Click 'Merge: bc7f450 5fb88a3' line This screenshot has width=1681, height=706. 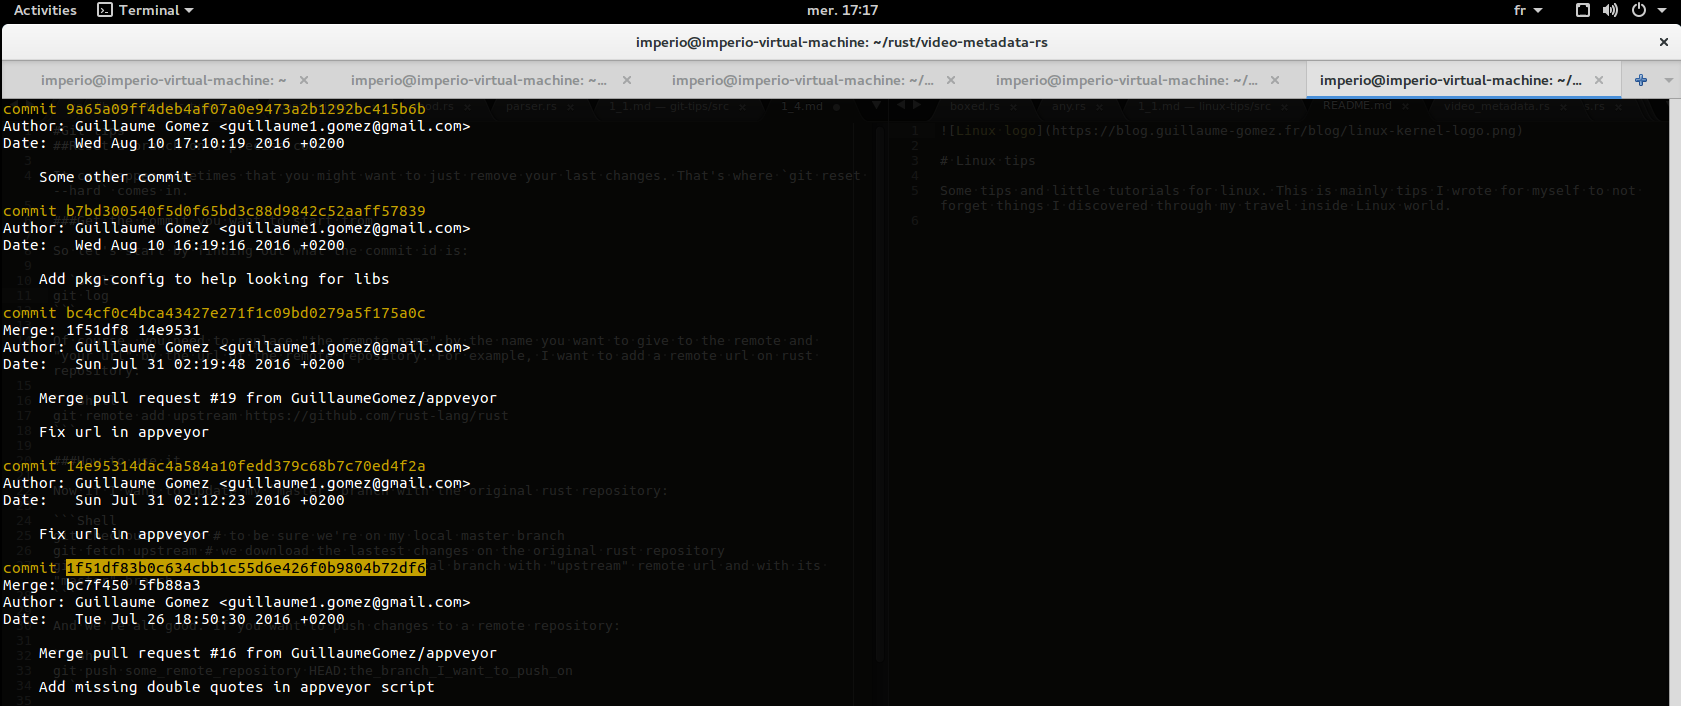coord(102,585)
